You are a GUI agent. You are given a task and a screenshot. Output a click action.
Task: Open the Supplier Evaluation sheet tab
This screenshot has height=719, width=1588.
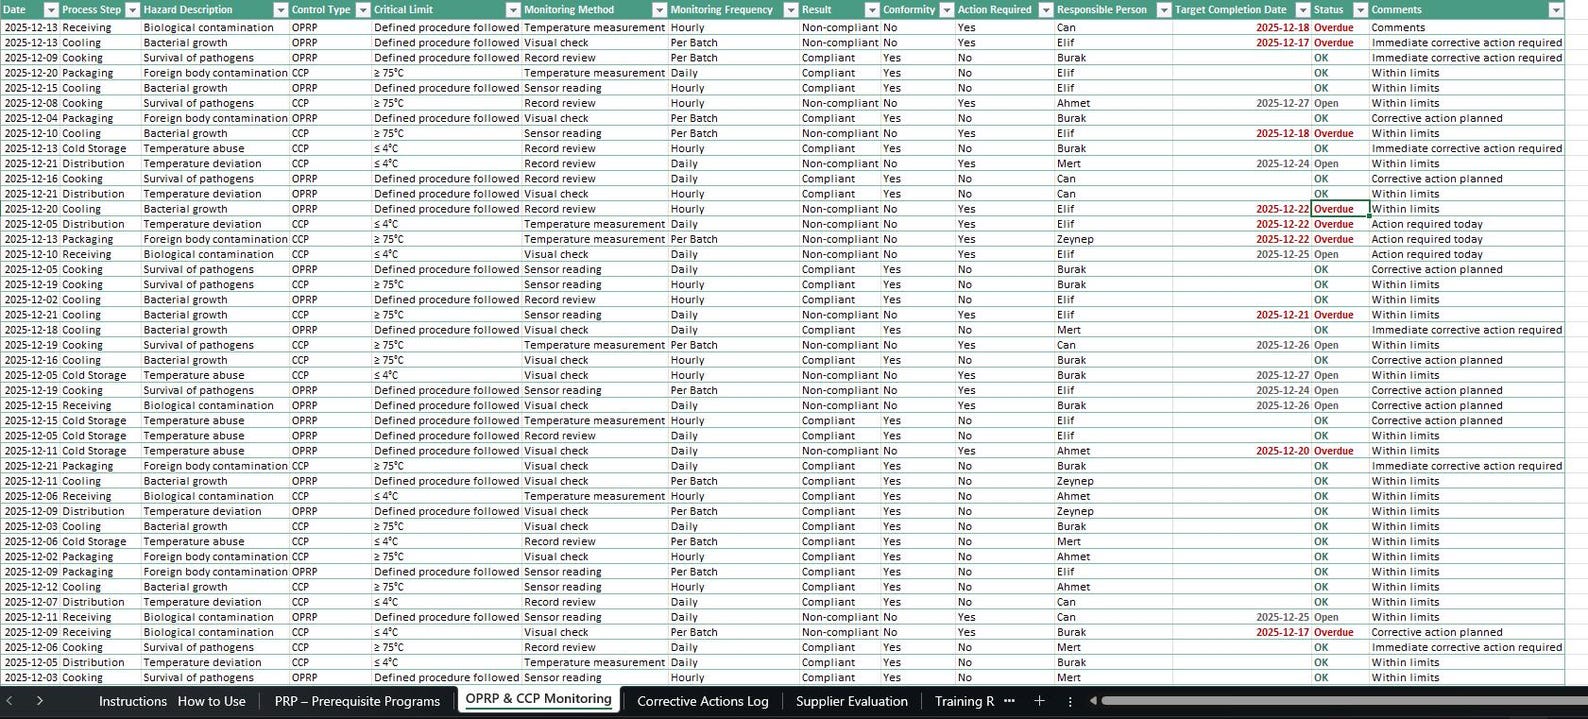coord(851,701)
